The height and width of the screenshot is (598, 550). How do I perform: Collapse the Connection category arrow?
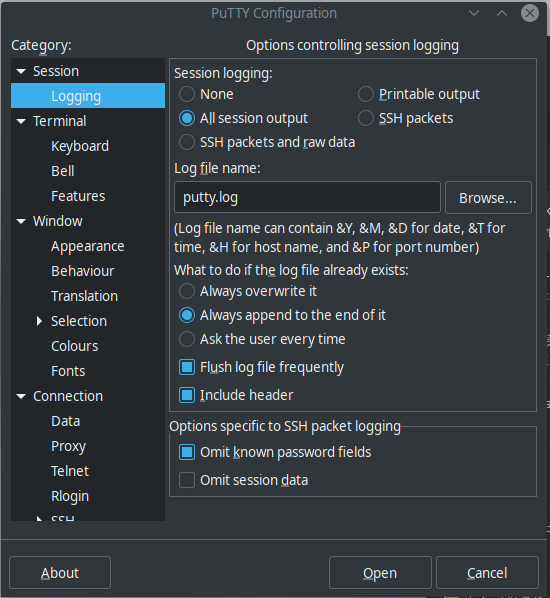pos(21,396)
